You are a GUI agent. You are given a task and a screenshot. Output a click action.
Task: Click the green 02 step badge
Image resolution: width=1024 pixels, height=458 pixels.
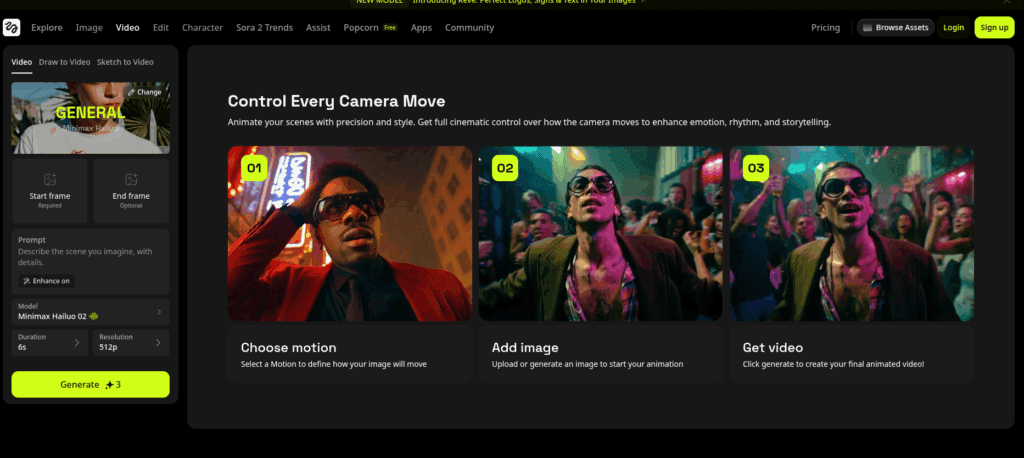click(x=505, y=168)
